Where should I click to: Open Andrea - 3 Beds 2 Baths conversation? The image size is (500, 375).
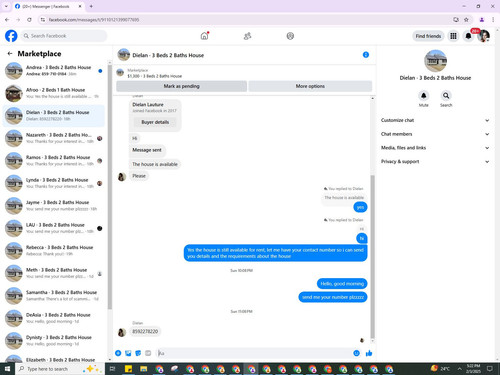point(54,70)
